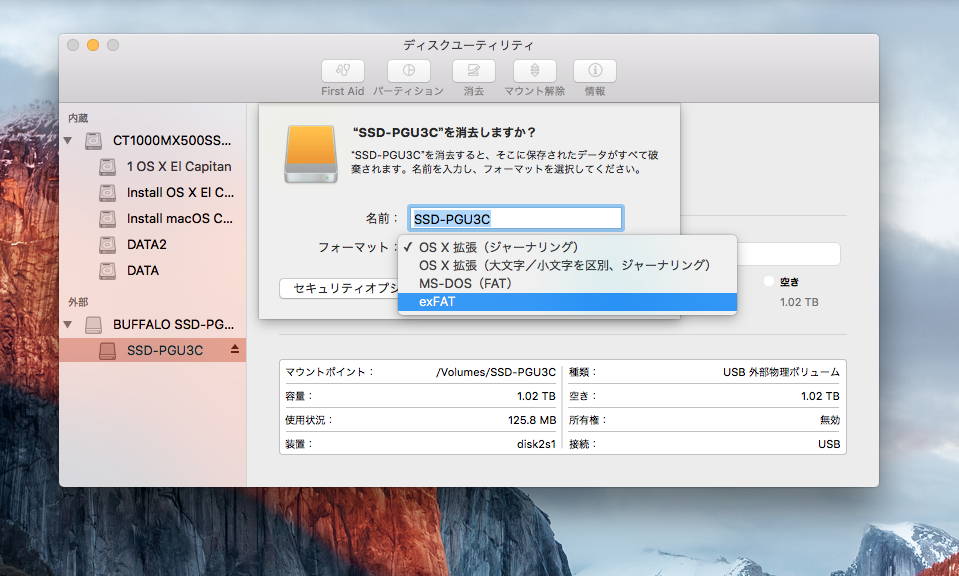Minimize the Disk Utility window

[x=93, y=45]
